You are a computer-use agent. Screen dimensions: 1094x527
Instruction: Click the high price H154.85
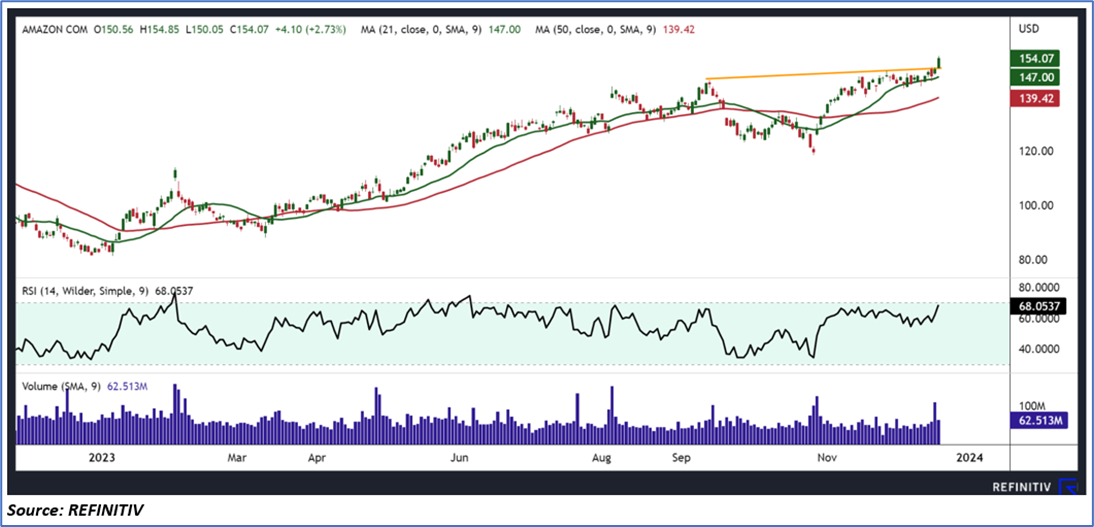[x=158, y=30]
